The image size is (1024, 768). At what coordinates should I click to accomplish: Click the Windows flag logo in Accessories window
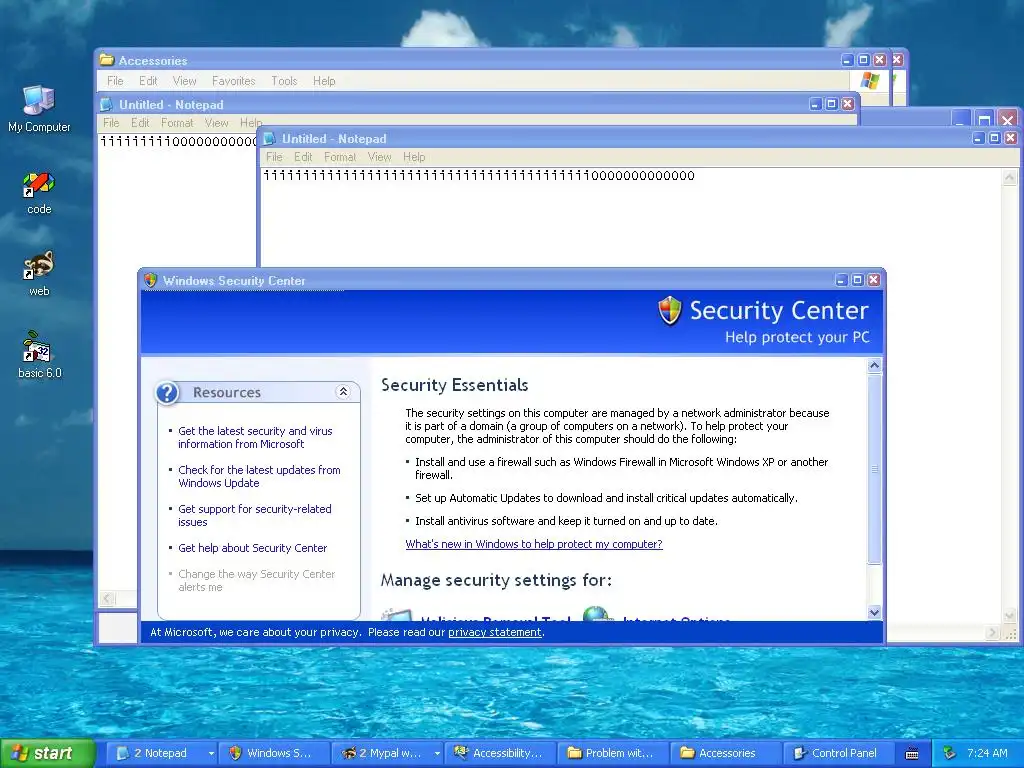coord(870,80)
